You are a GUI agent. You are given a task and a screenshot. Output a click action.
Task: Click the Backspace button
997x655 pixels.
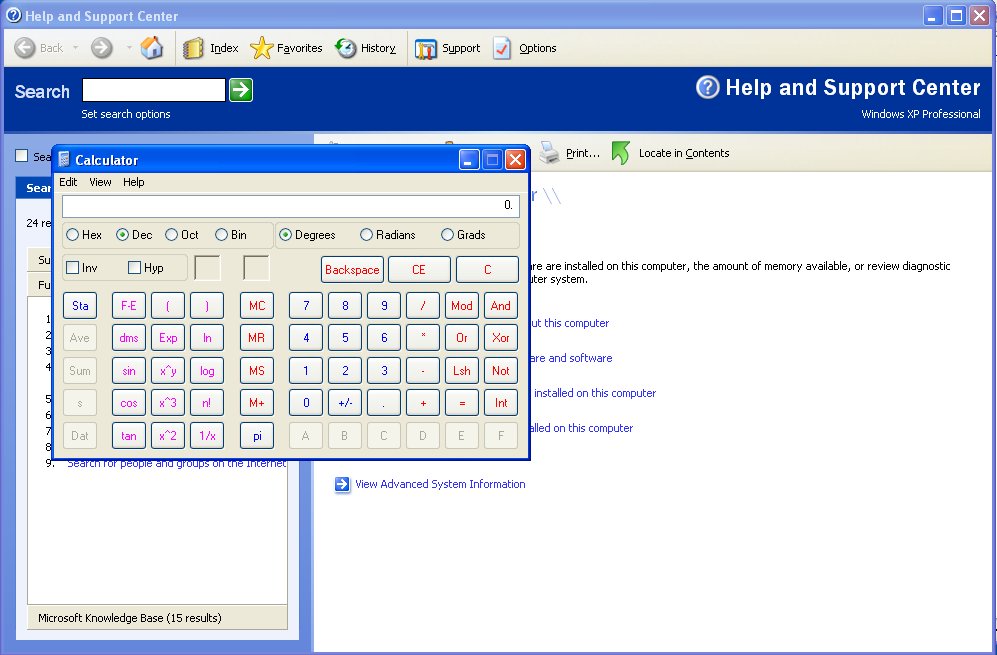(352, 270)
